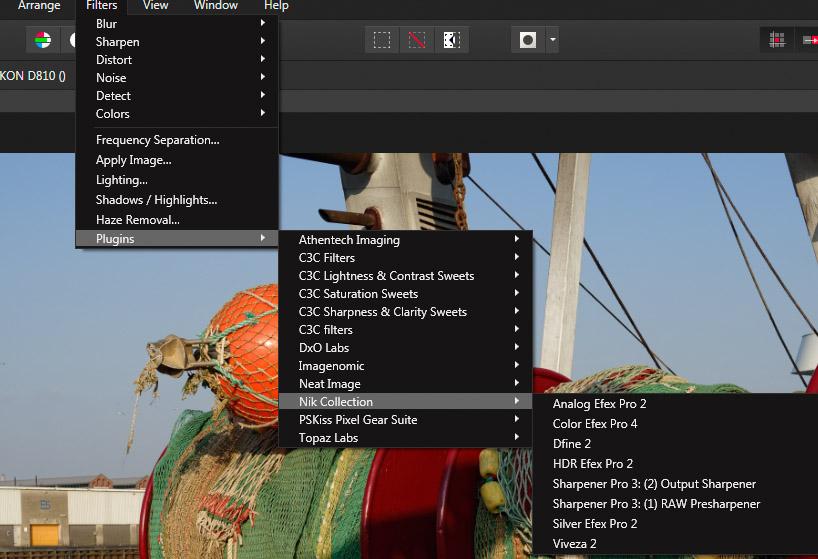Click the invert selection toolbar icon
The width and height of the screenshot is (818, 559).
click(x=452, y=40)
